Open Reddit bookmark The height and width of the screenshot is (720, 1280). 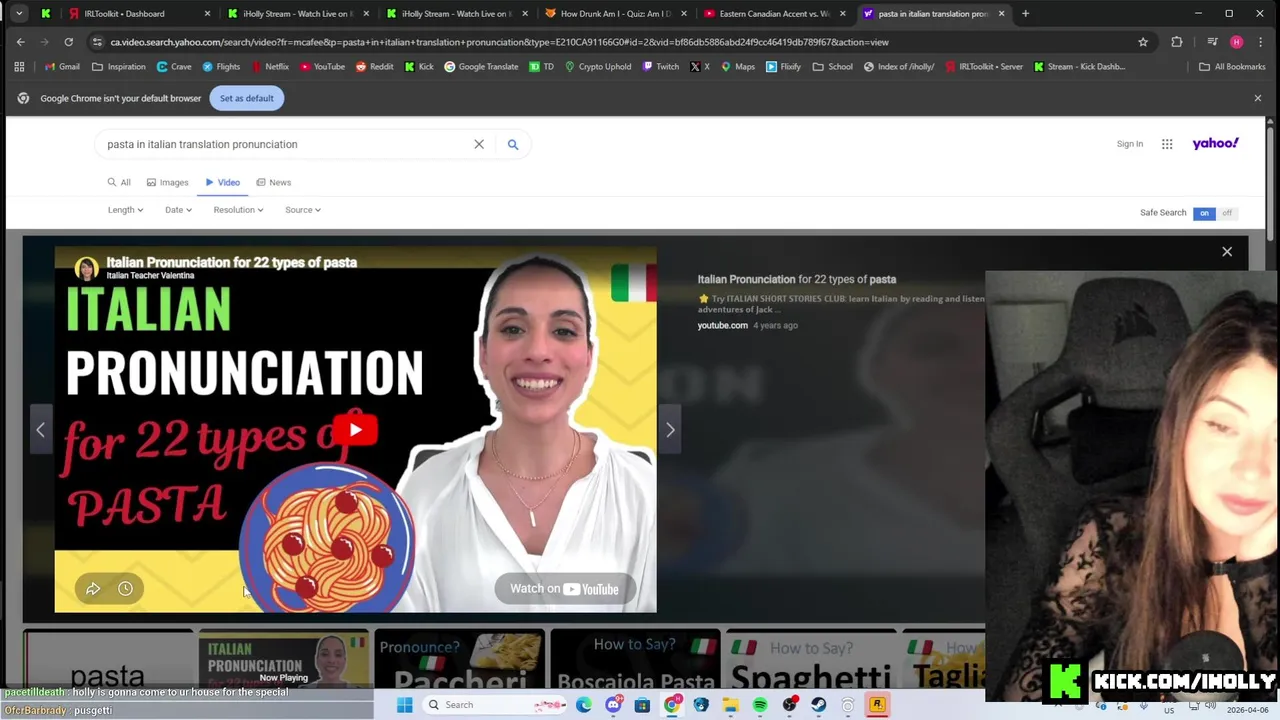(374, 67)
